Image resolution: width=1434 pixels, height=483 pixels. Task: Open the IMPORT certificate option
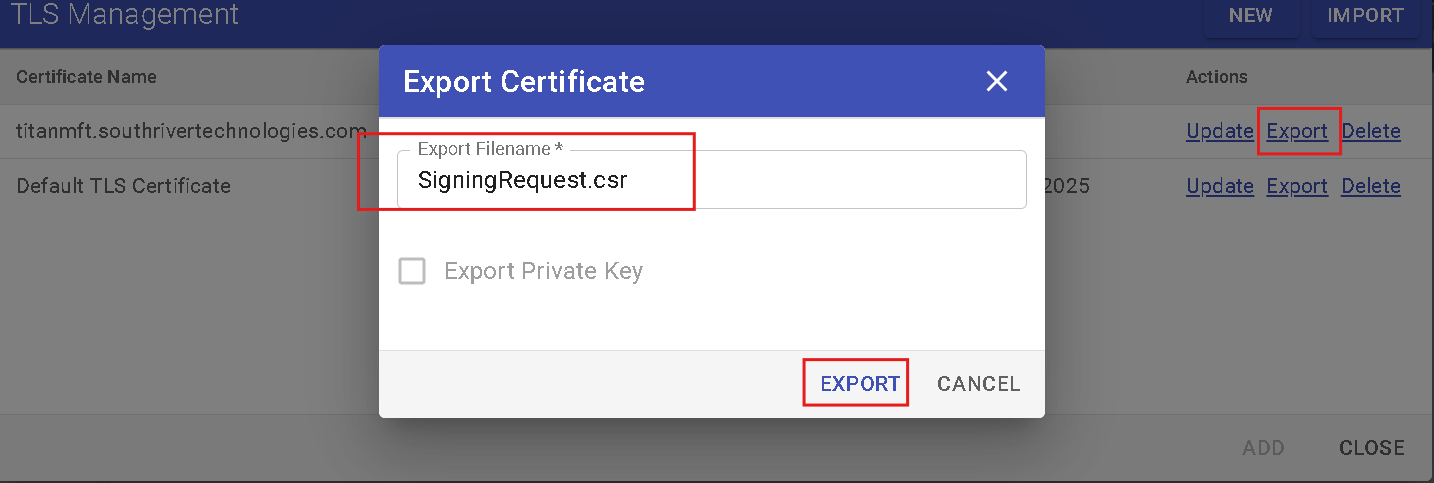(x=1365, y=16)
